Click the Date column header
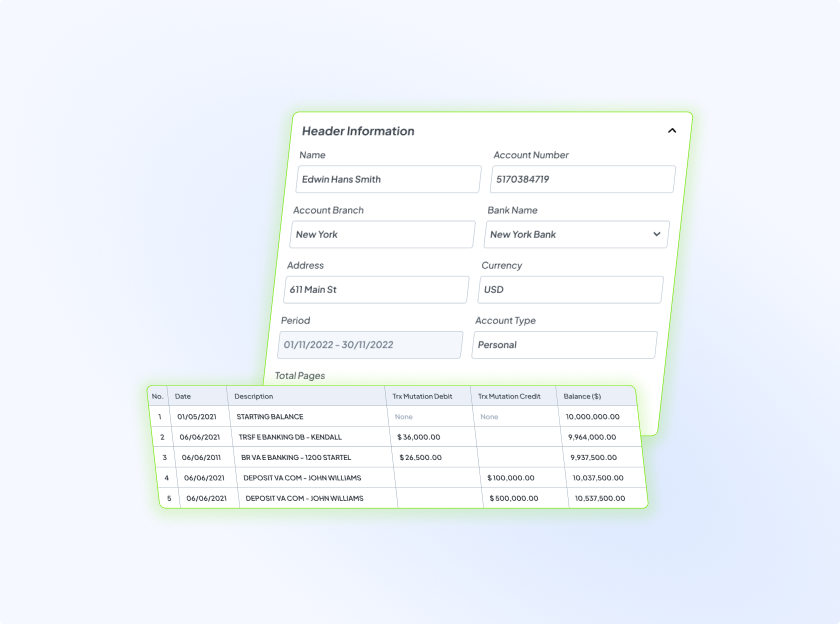The width and height of the screenshot is (840, 624). pyautogui.click(x=183, y=397)
